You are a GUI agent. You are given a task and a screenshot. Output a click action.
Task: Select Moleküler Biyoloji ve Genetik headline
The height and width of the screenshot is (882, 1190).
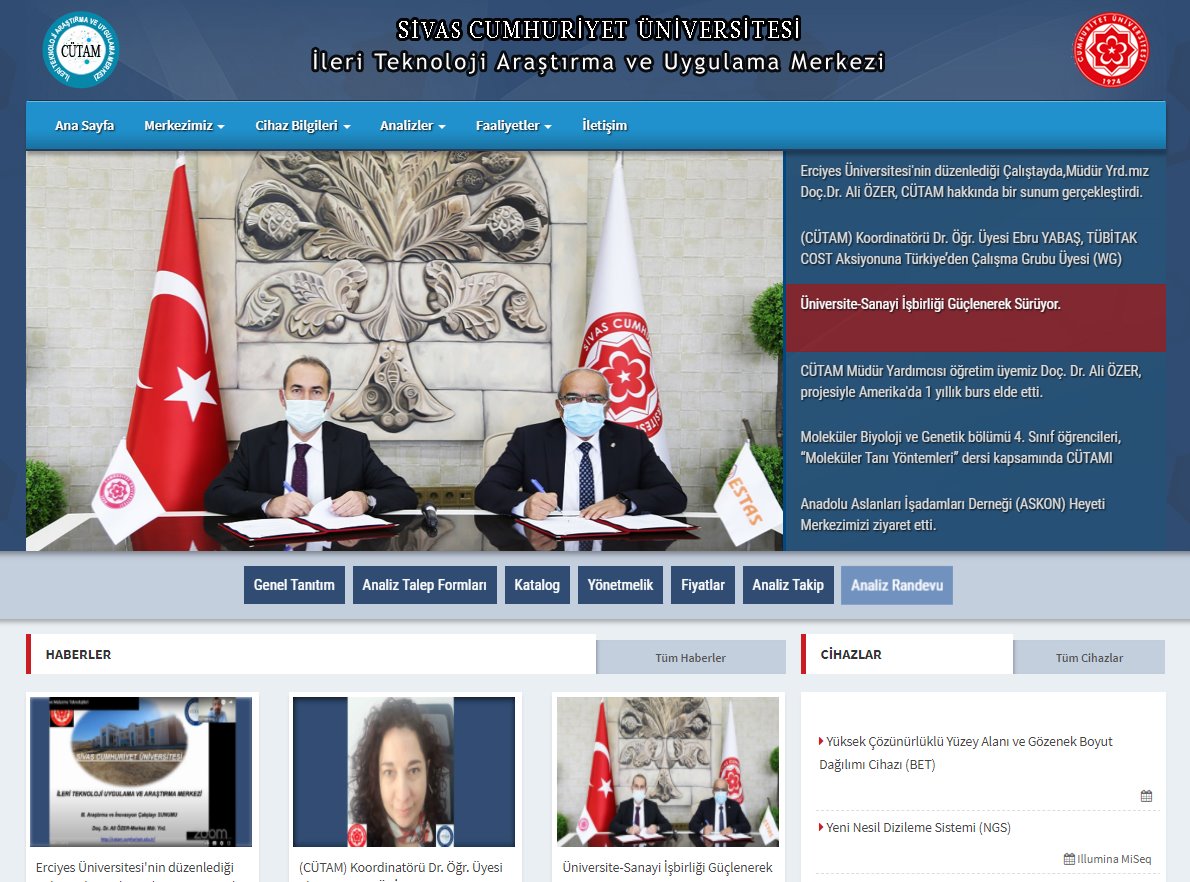click(974, 448)
